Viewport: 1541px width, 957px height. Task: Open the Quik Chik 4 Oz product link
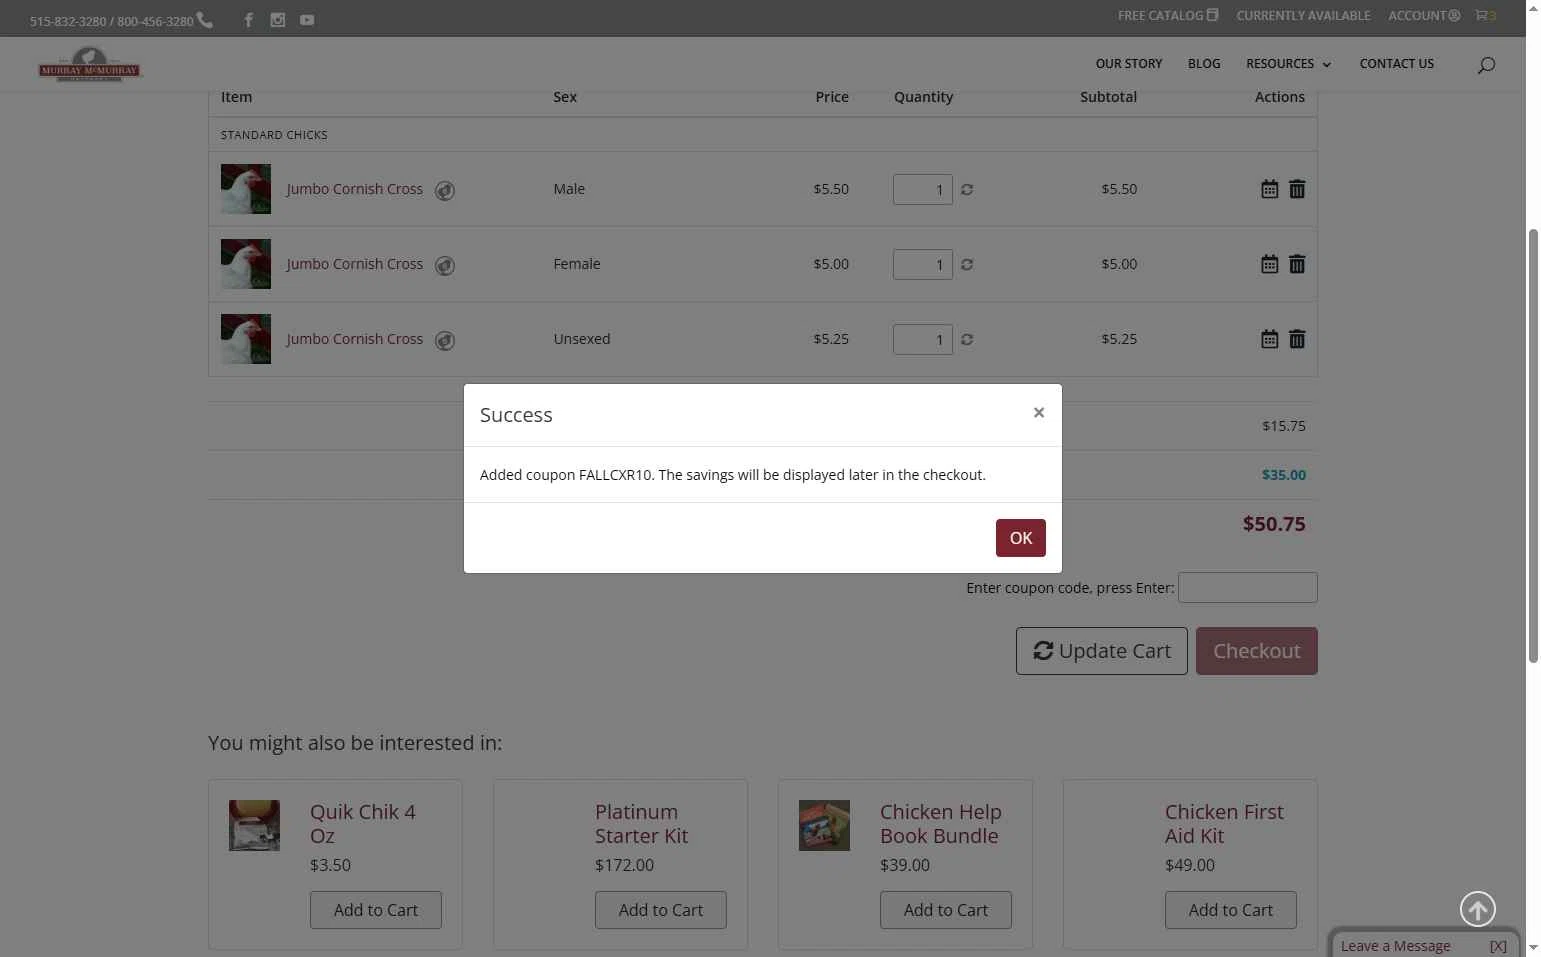(363, 824)
